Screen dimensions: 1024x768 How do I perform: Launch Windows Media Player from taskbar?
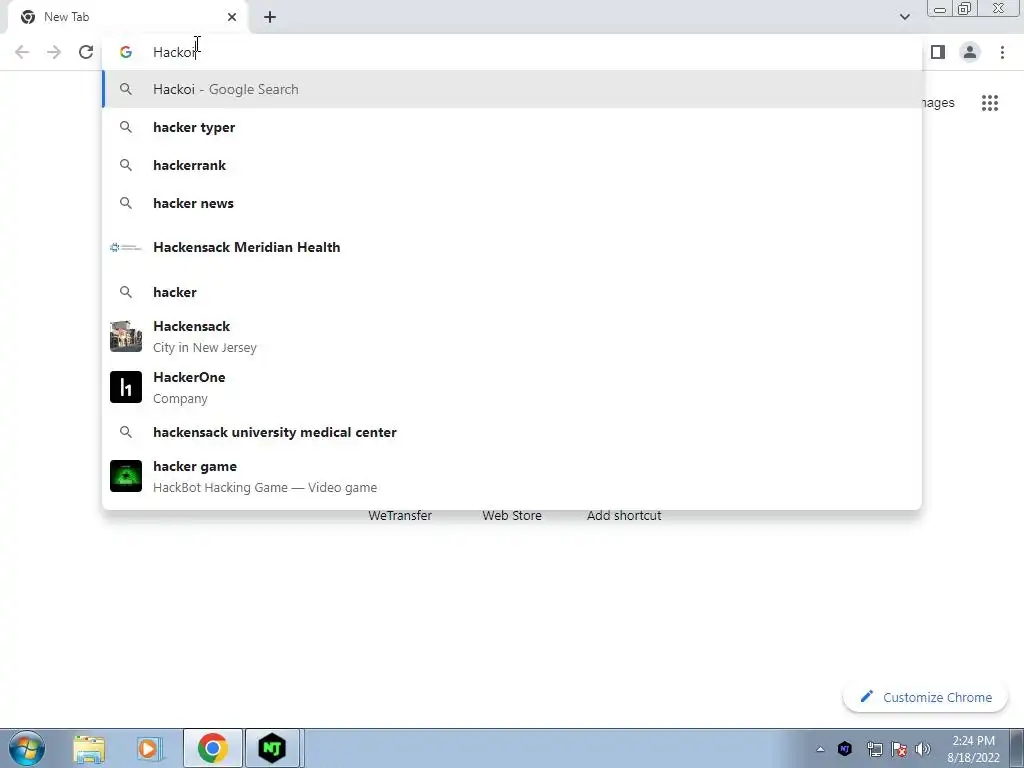point(149,748)
